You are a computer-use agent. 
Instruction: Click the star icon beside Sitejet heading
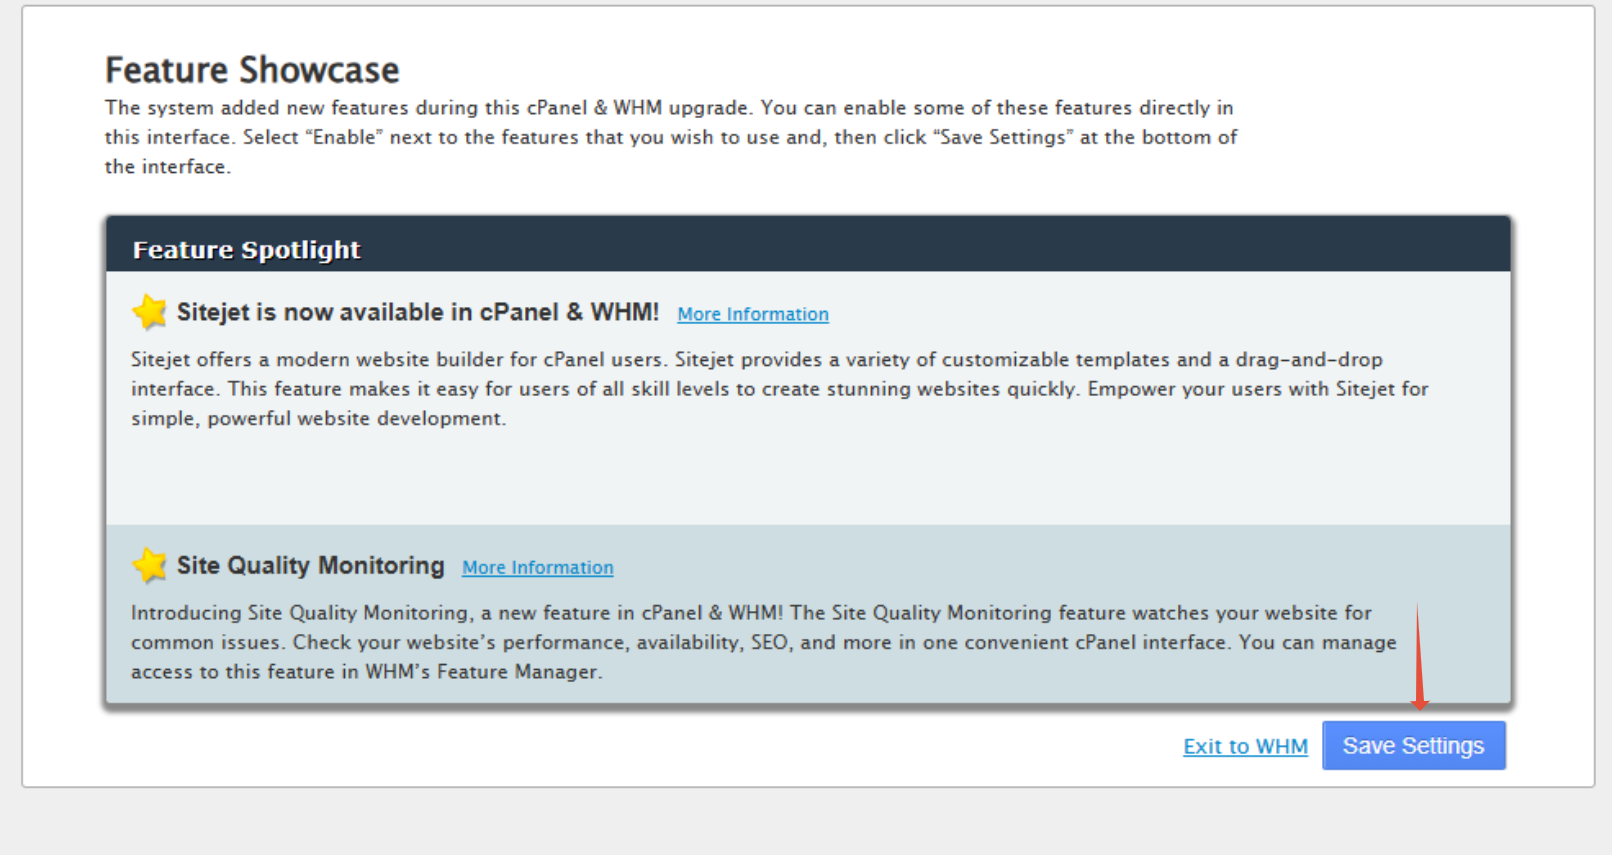tap(149, 312)
